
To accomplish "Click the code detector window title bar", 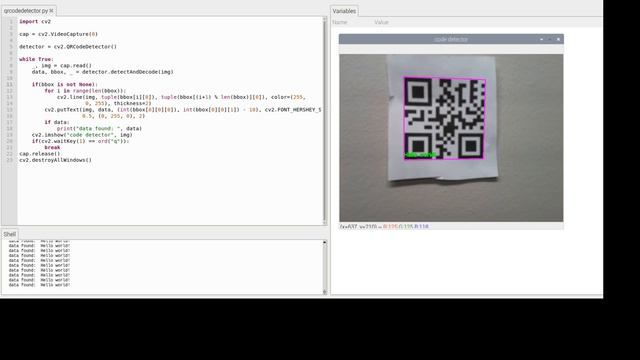I will coord(451,39).
